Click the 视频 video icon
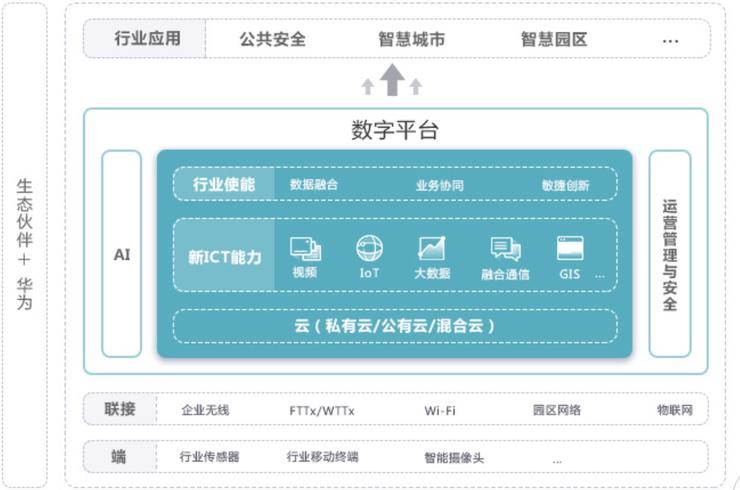 click(x=305, y=249)
